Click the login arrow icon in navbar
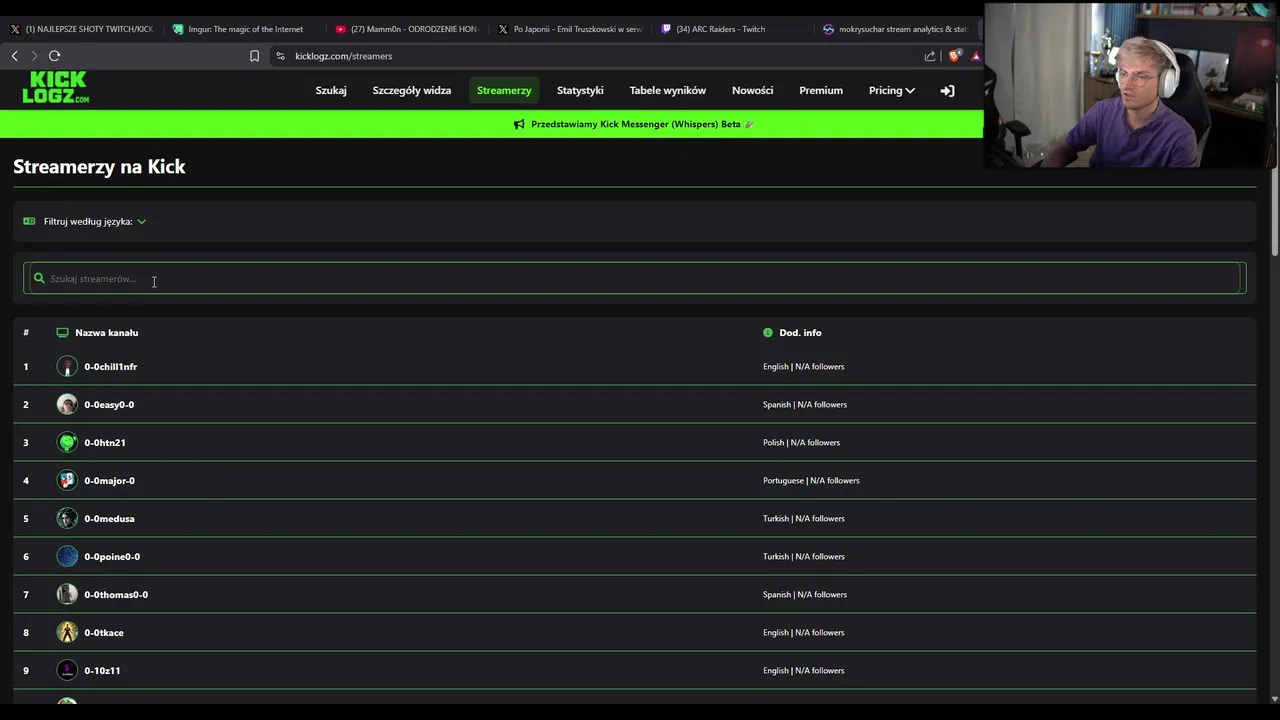Image resolution: width=1280 pixels, height=720 pixels. coord(947,90)
